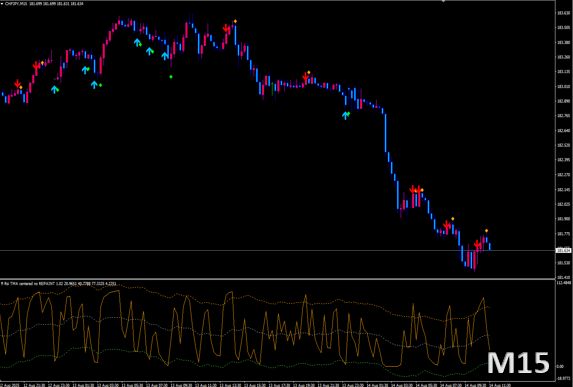Click the CHFJPY,M15 chart title text

coord(16,4)
